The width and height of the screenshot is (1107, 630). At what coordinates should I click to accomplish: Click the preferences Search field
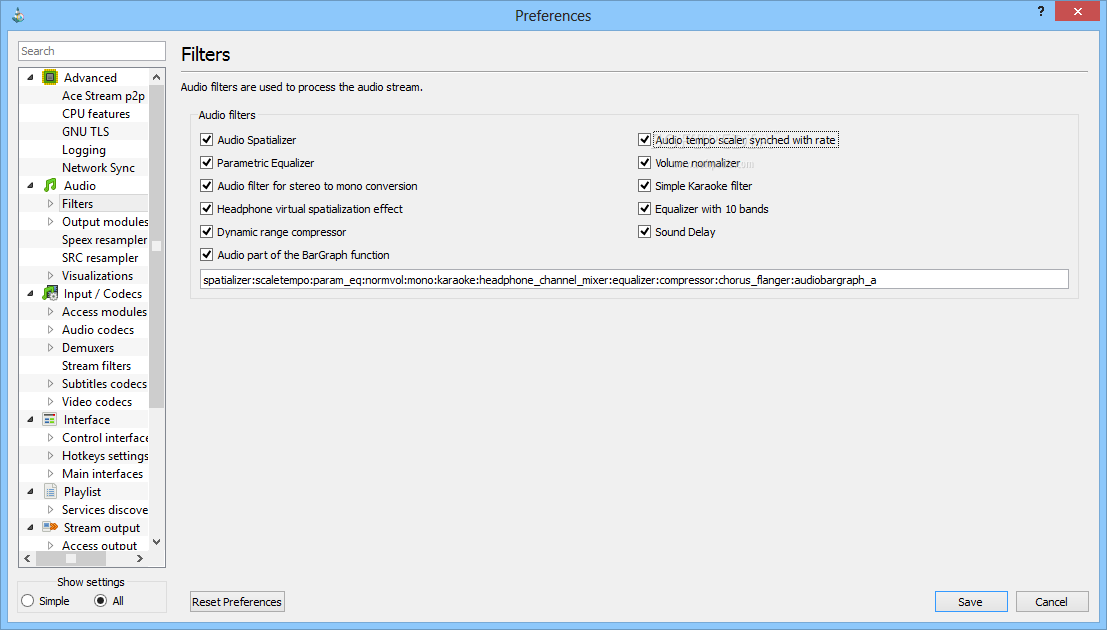tap(92, 51)
